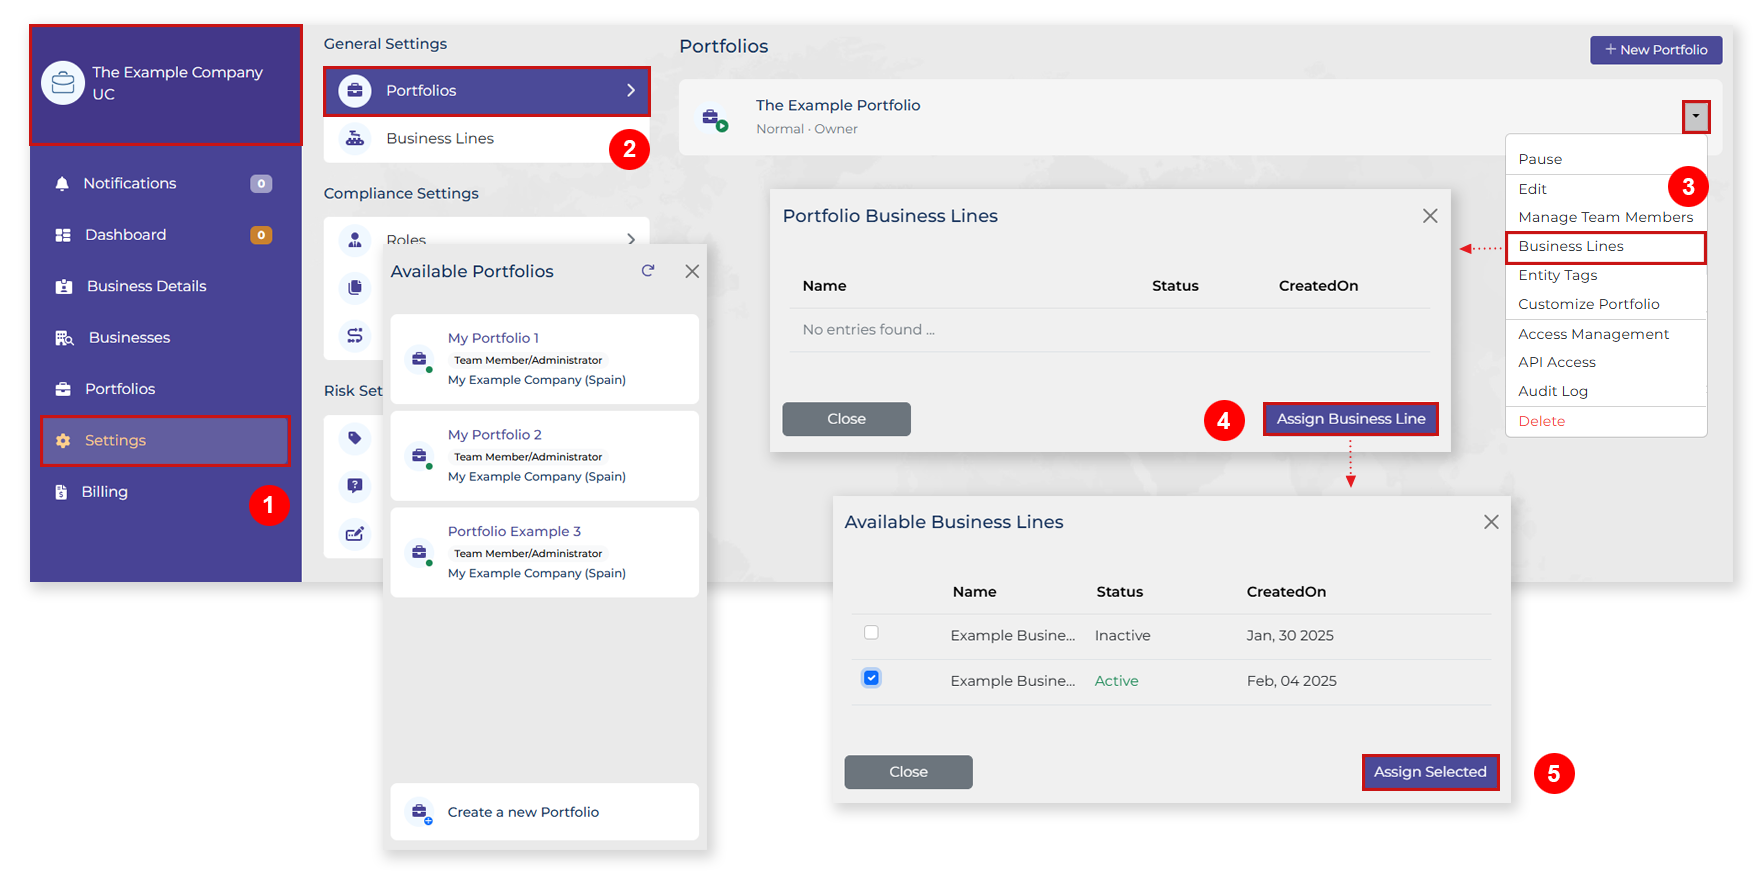Screen dimensions: 1760x882
Task: Click the edit pencil icon under Risk Settings
Action: pyautogui.click(x=355, y=534)
